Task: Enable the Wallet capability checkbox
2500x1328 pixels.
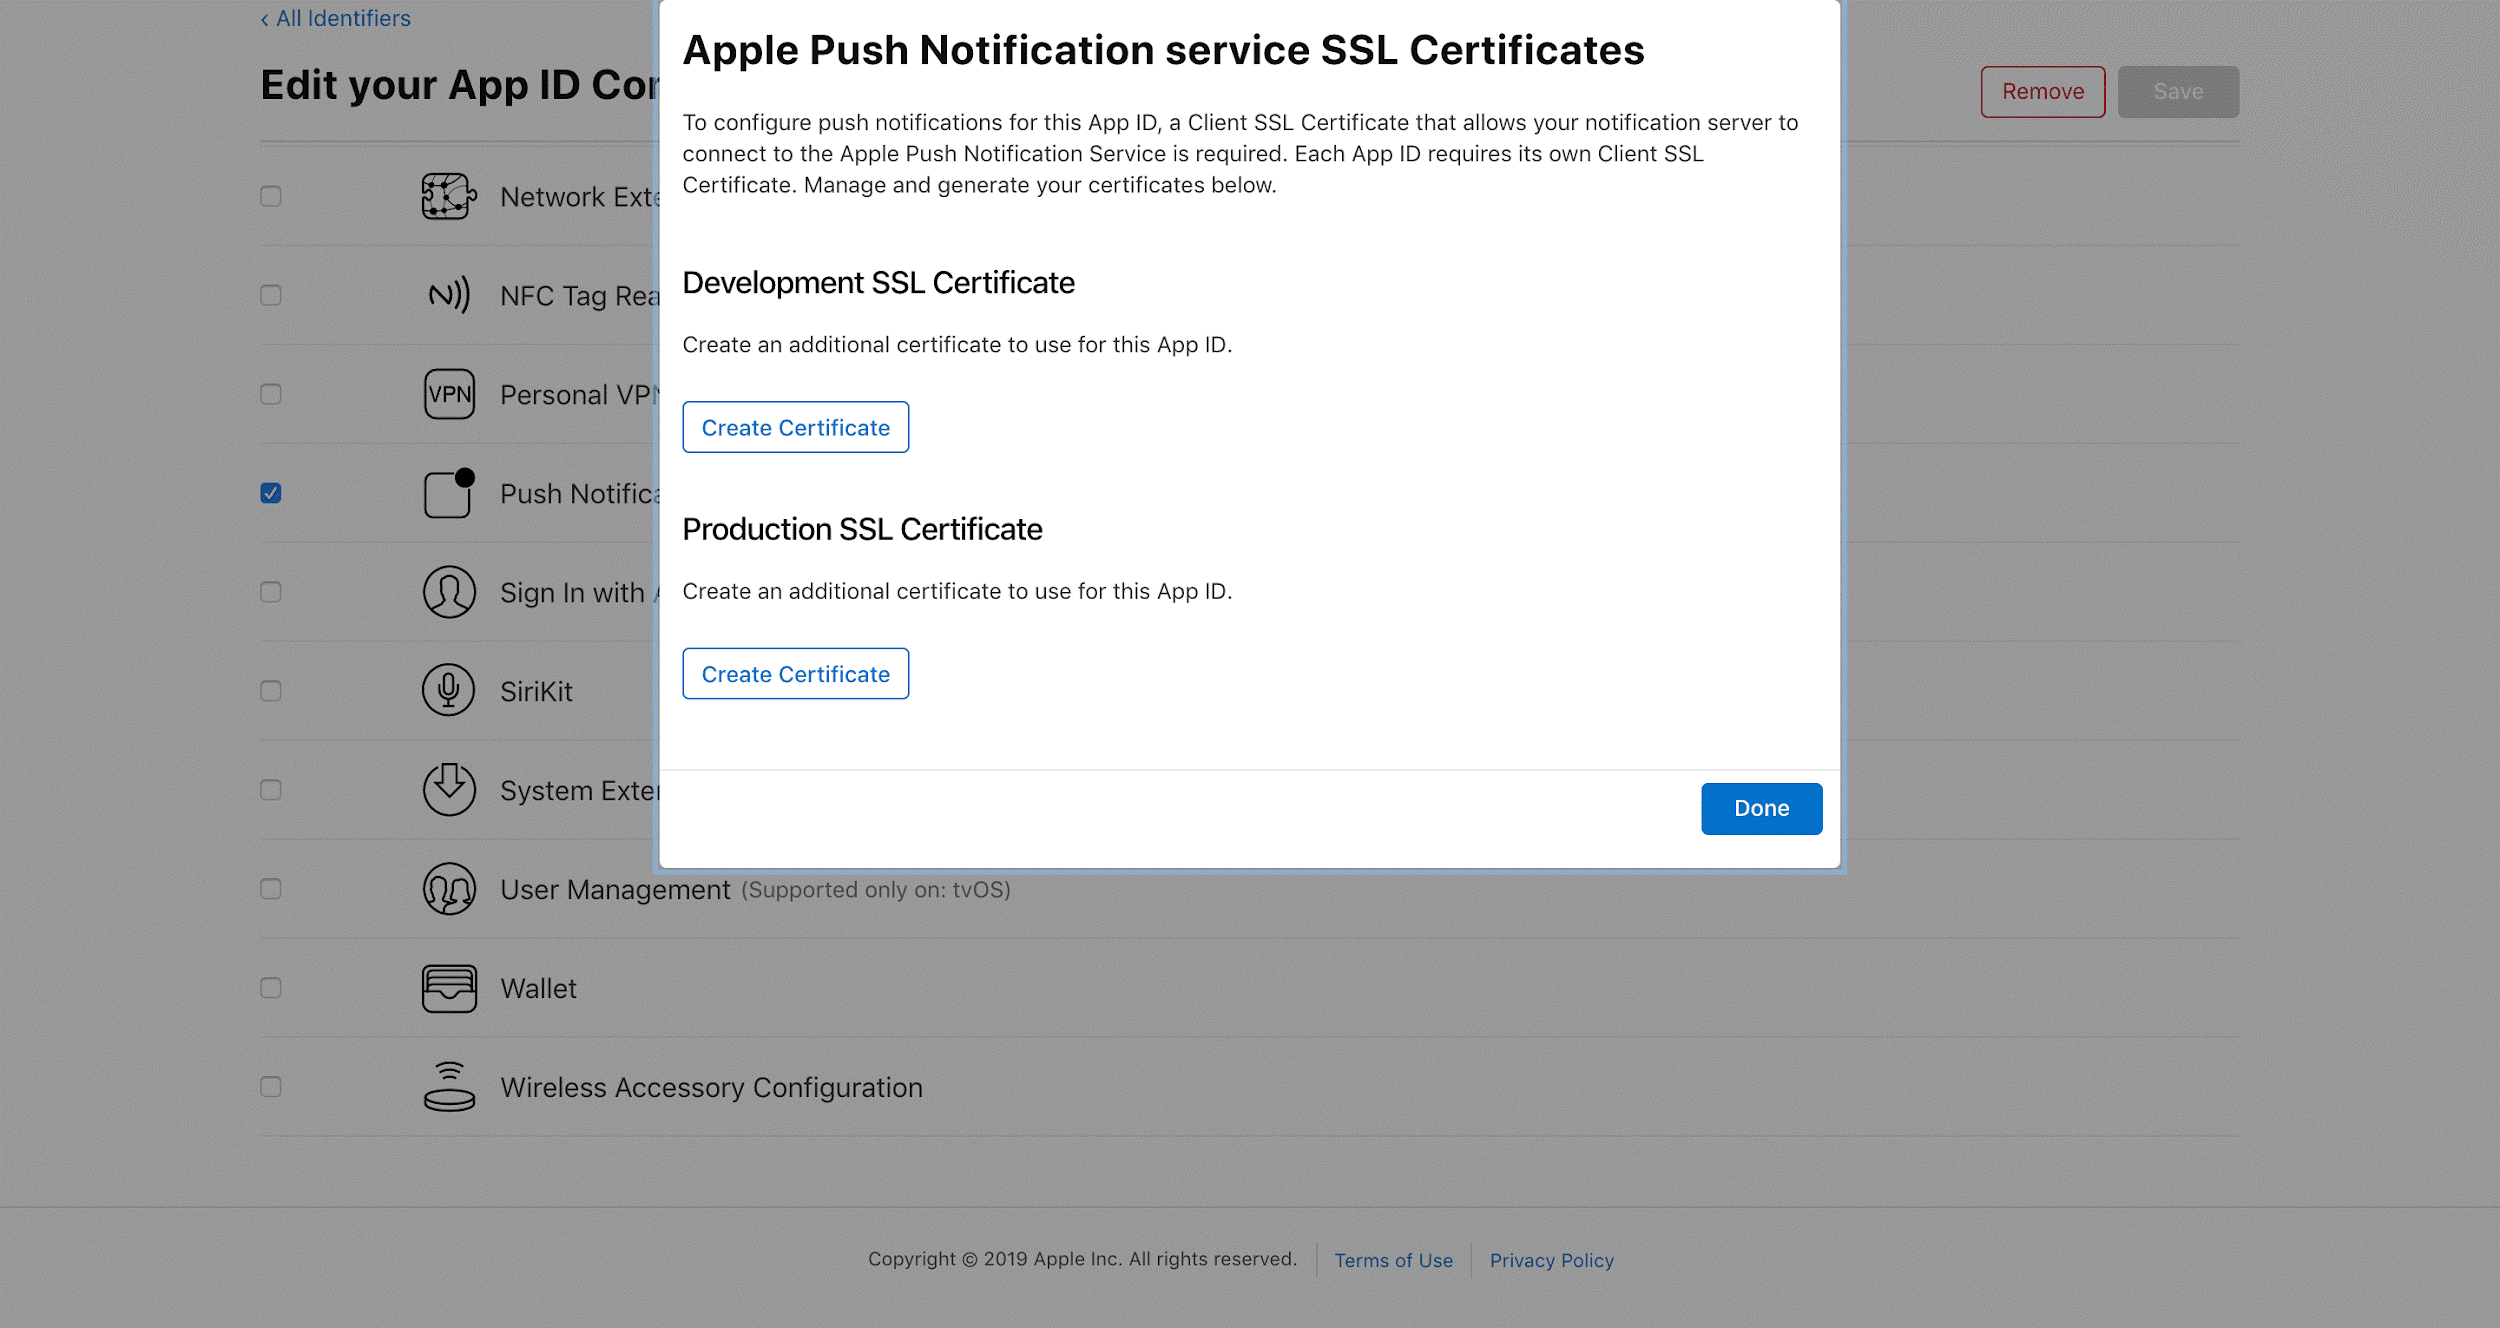Action: click(x=269, y=987)
